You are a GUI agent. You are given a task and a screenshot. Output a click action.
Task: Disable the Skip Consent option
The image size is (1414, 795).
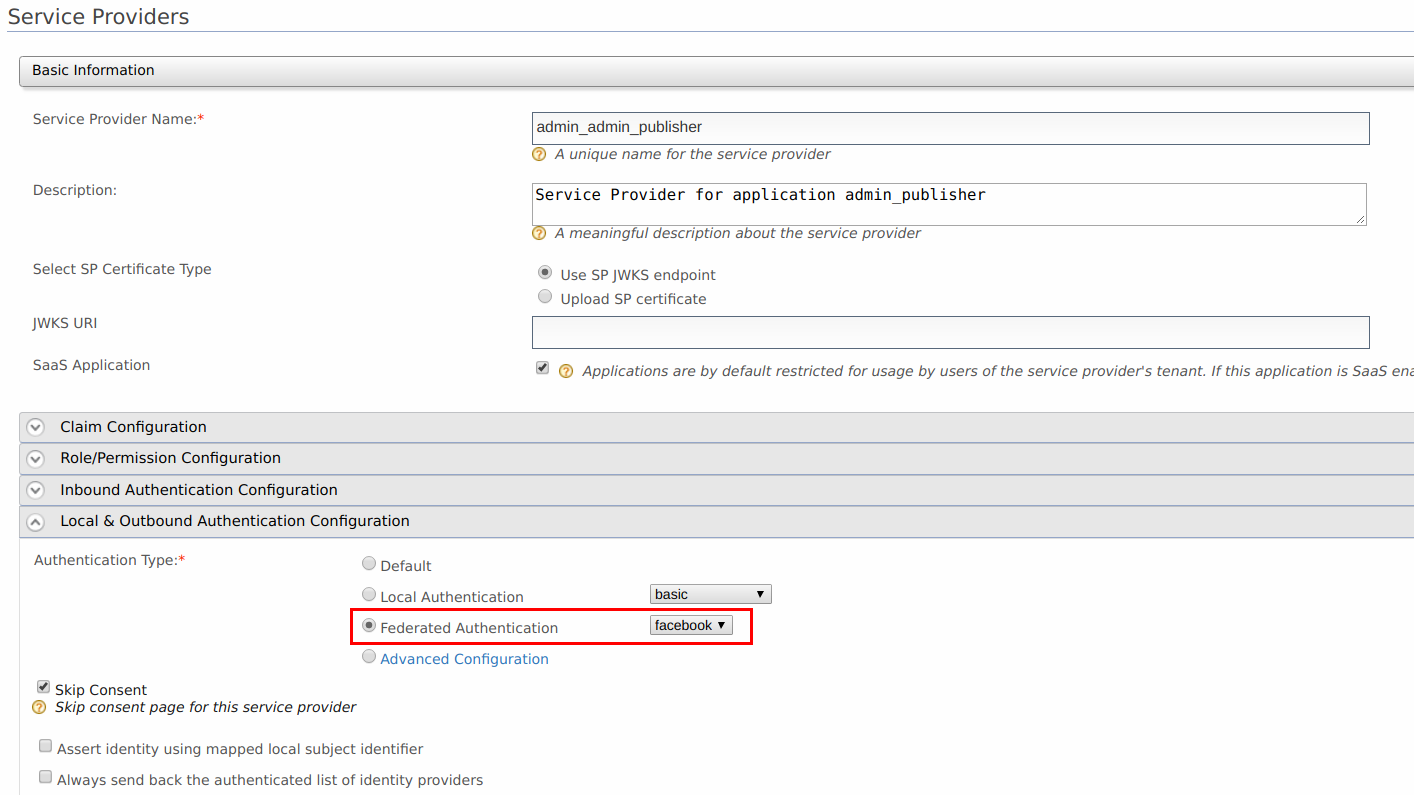click(x=43, y=686)
